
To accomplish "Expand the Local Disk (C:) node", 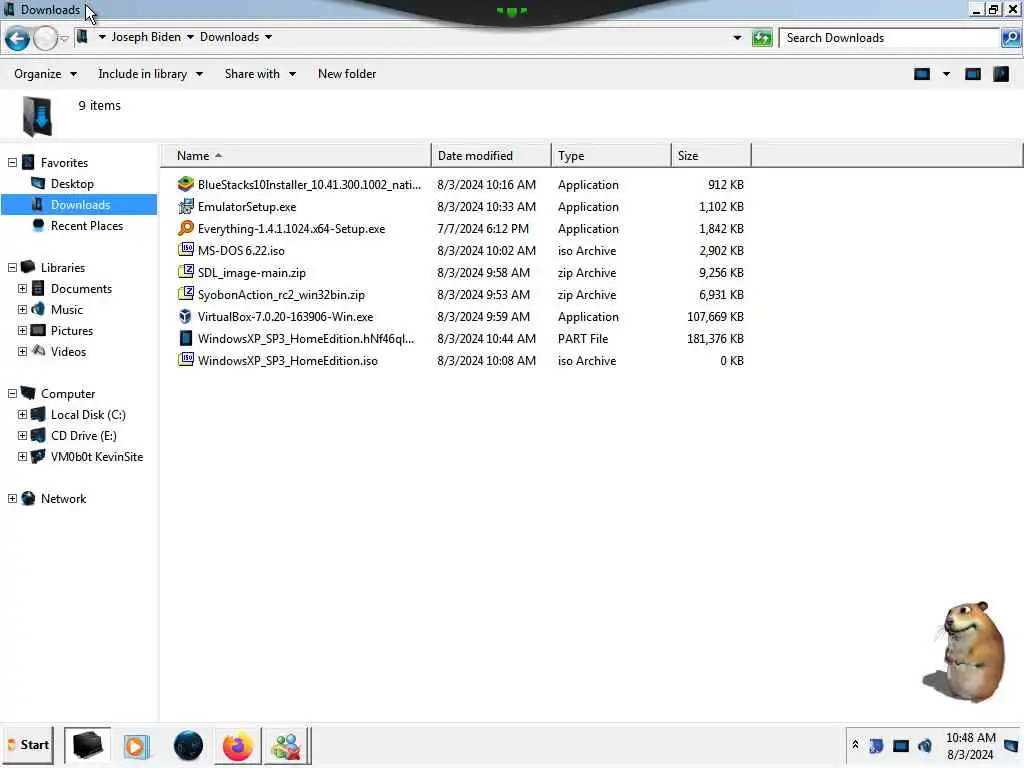I will click(22, 415).
